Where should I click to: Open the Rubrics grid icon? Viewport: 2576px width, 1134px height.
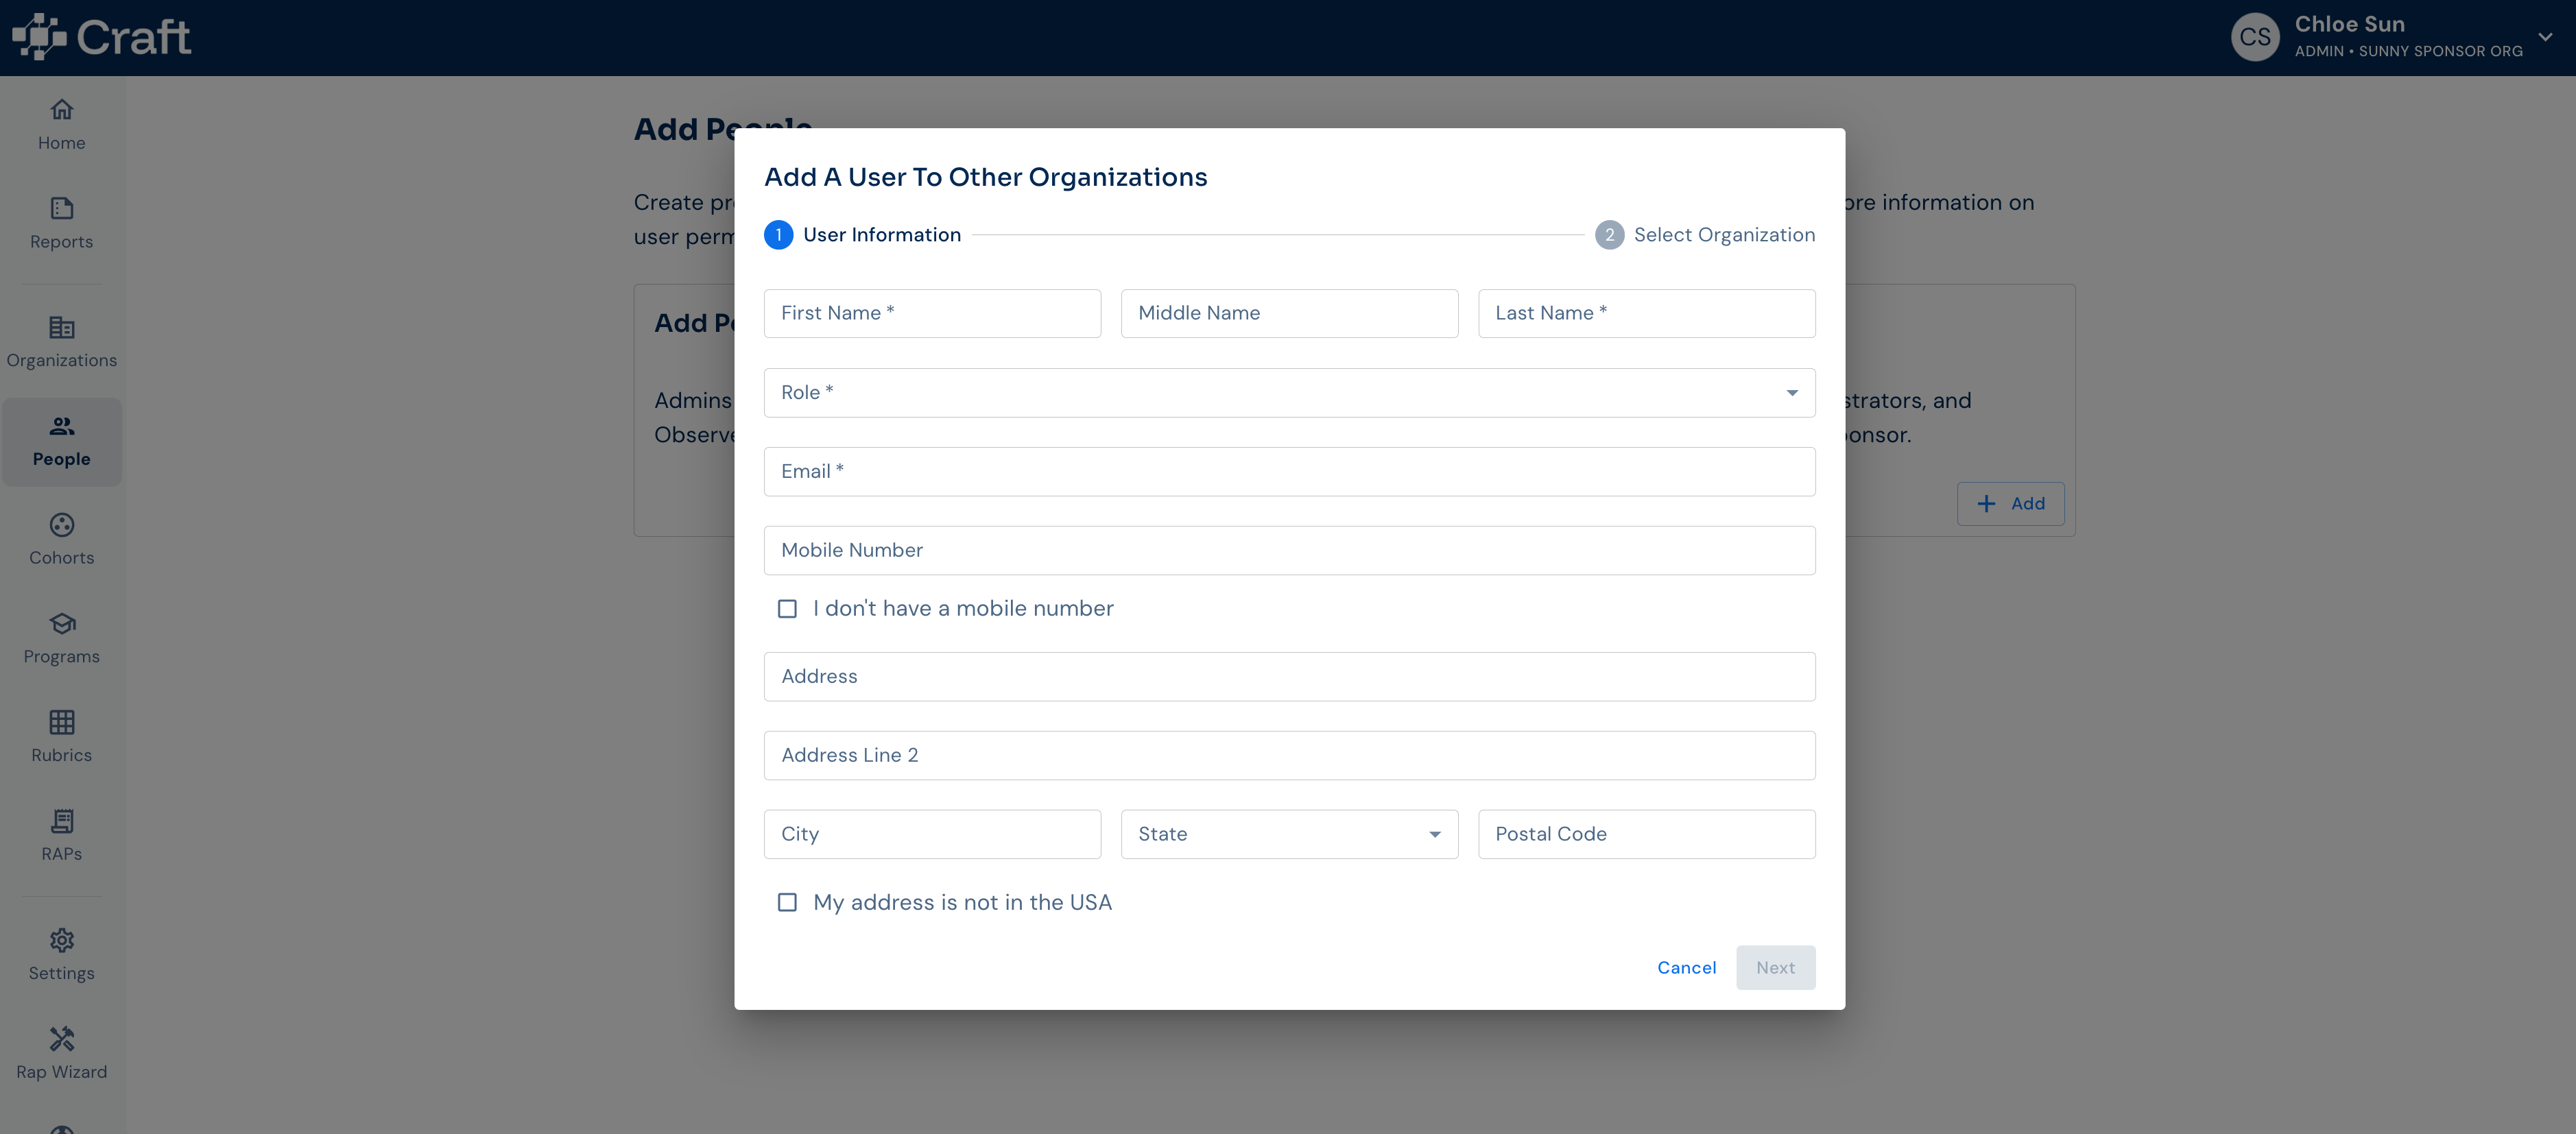click(x=62, y=722)
